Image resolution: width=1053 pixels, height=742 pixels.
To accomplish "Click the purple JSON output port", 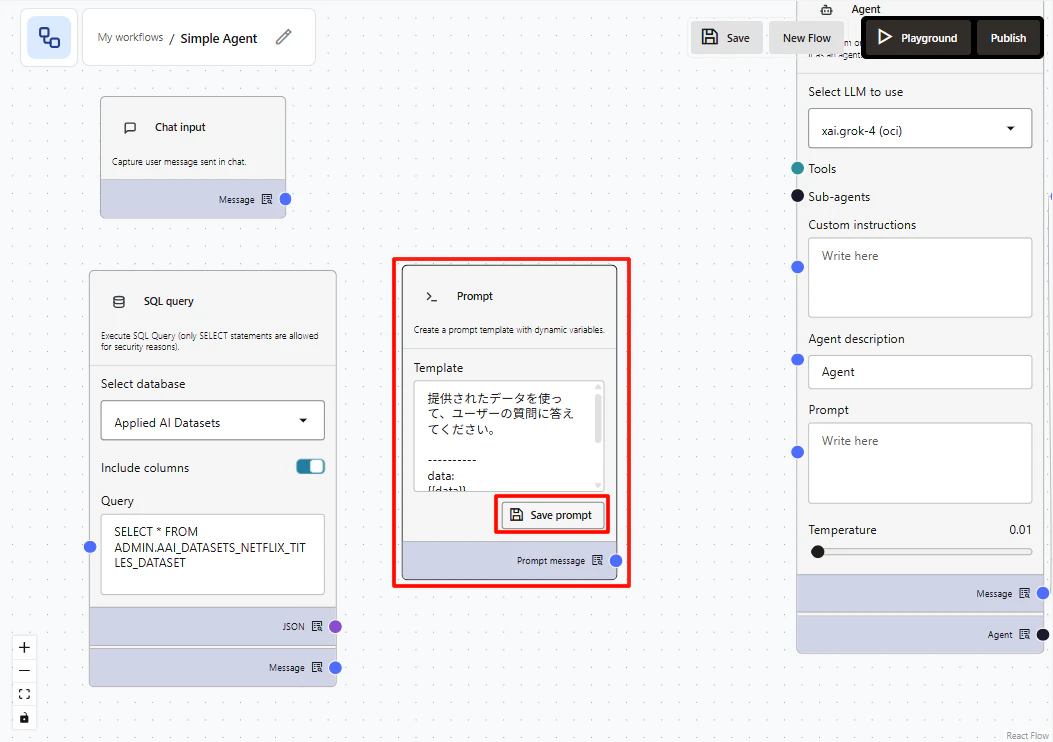I will pos(335,627).
